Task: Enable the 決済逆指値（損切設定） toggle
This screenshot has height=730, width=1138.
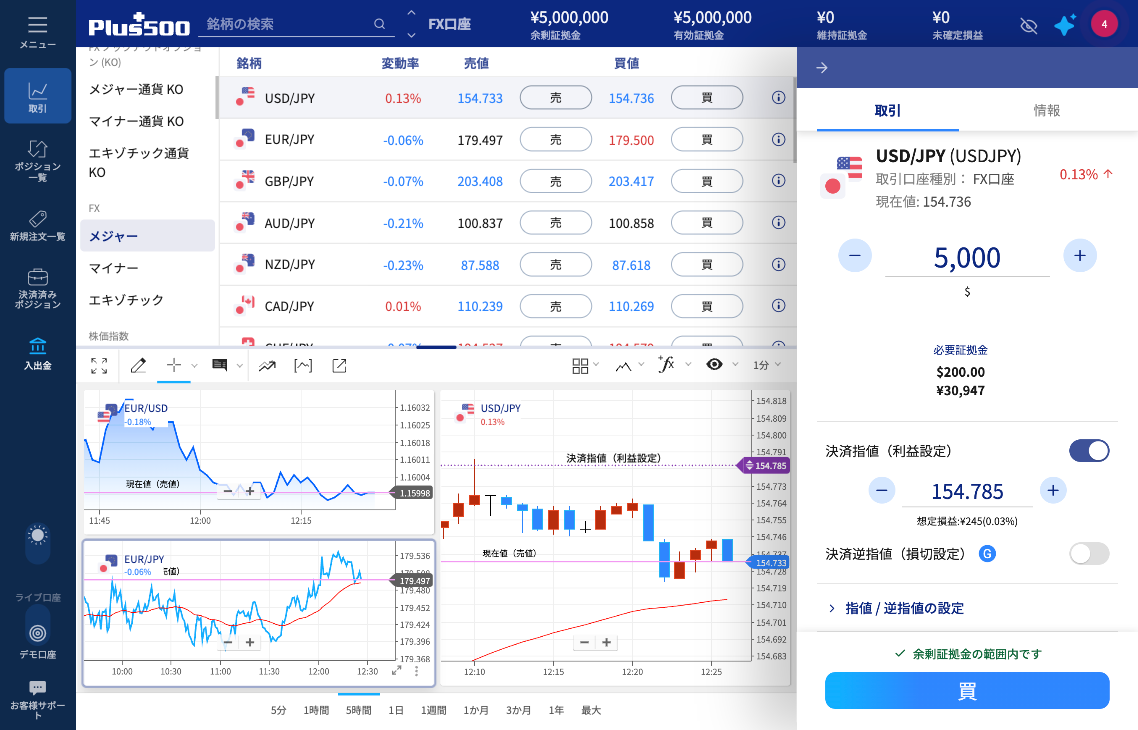Action: tap(1089, 553)
